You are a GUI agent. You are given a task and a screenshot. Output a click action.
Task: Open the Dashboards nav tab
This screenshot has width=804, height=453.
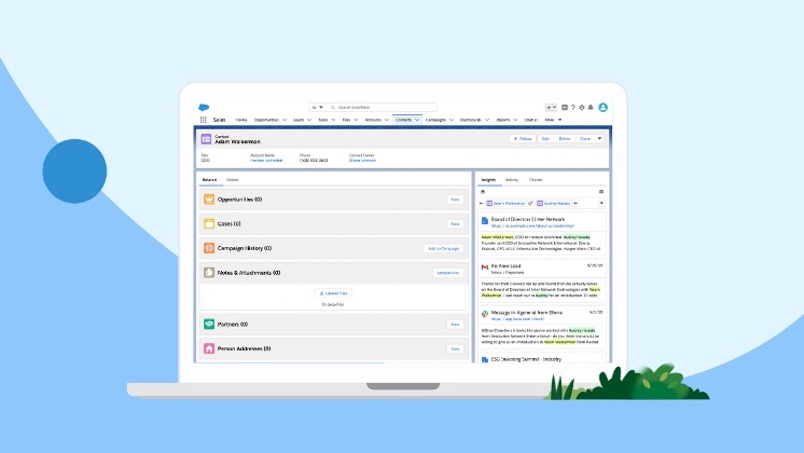click(470, 120)
